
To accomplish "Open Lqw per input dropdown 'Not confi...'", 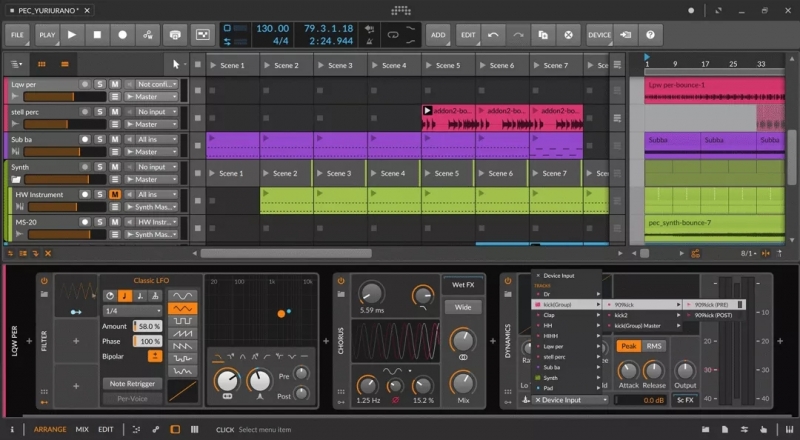I will tap(157, 84).
